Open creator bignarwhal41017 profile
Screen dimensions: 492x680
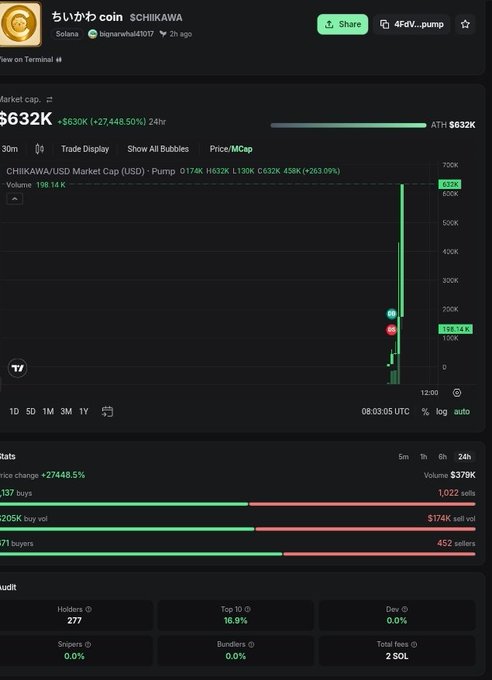[x=126, y=34]
